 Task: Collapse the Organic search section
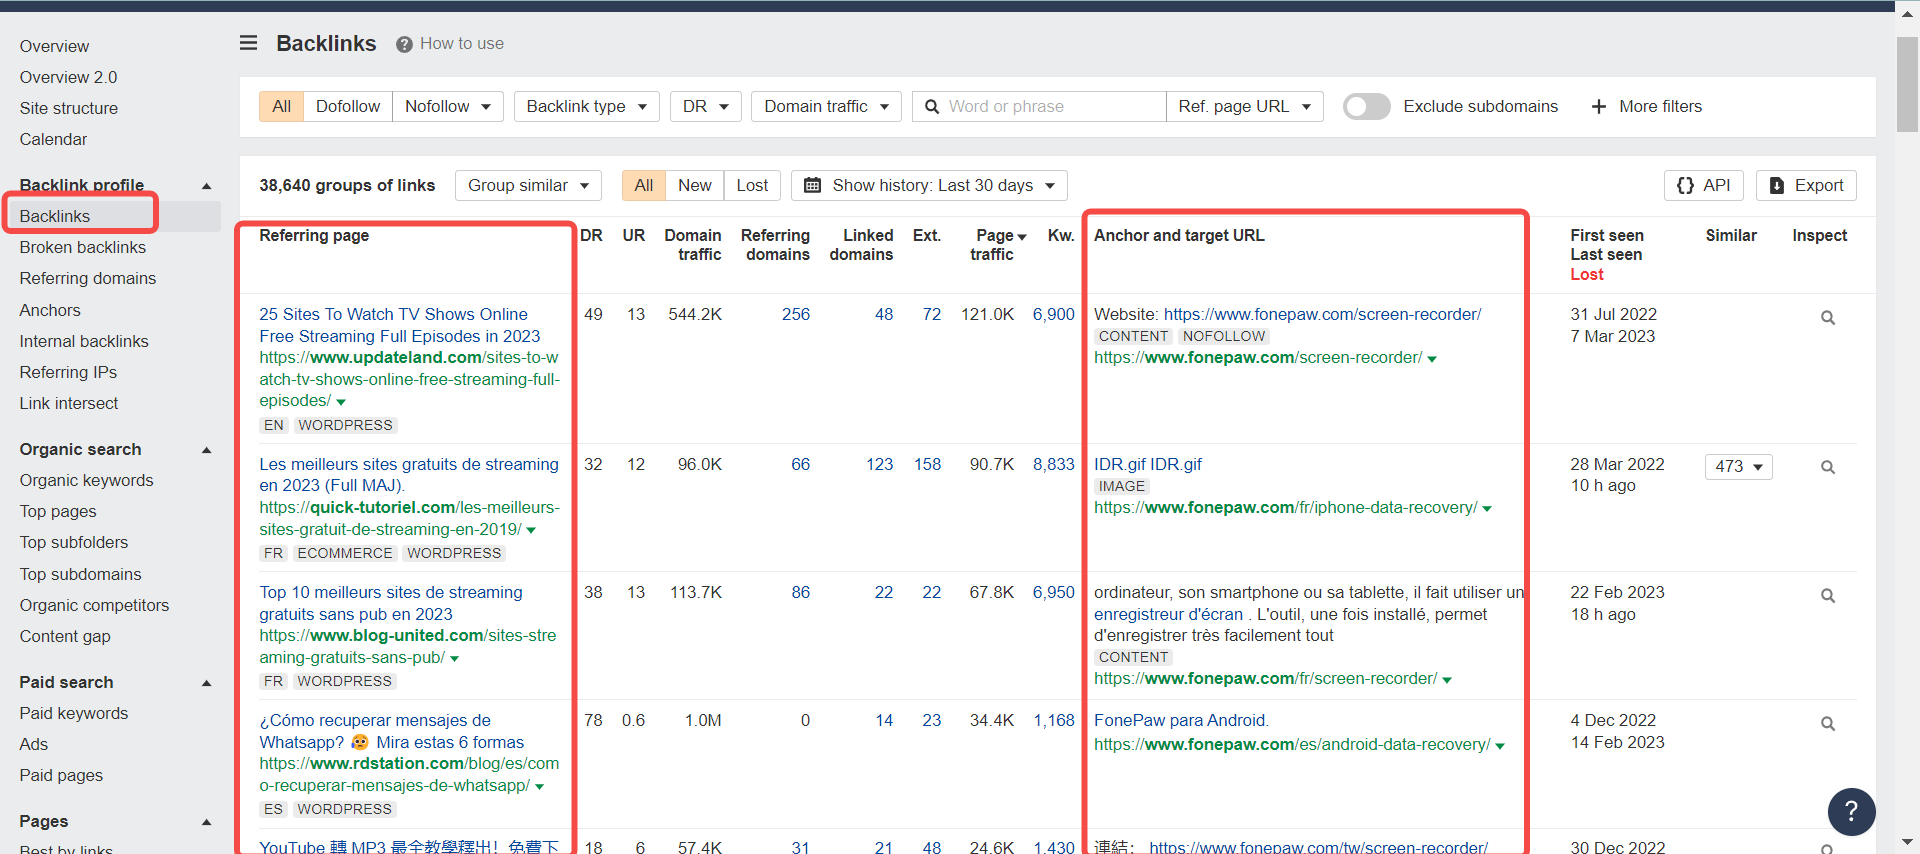click(x=206, y=450)
